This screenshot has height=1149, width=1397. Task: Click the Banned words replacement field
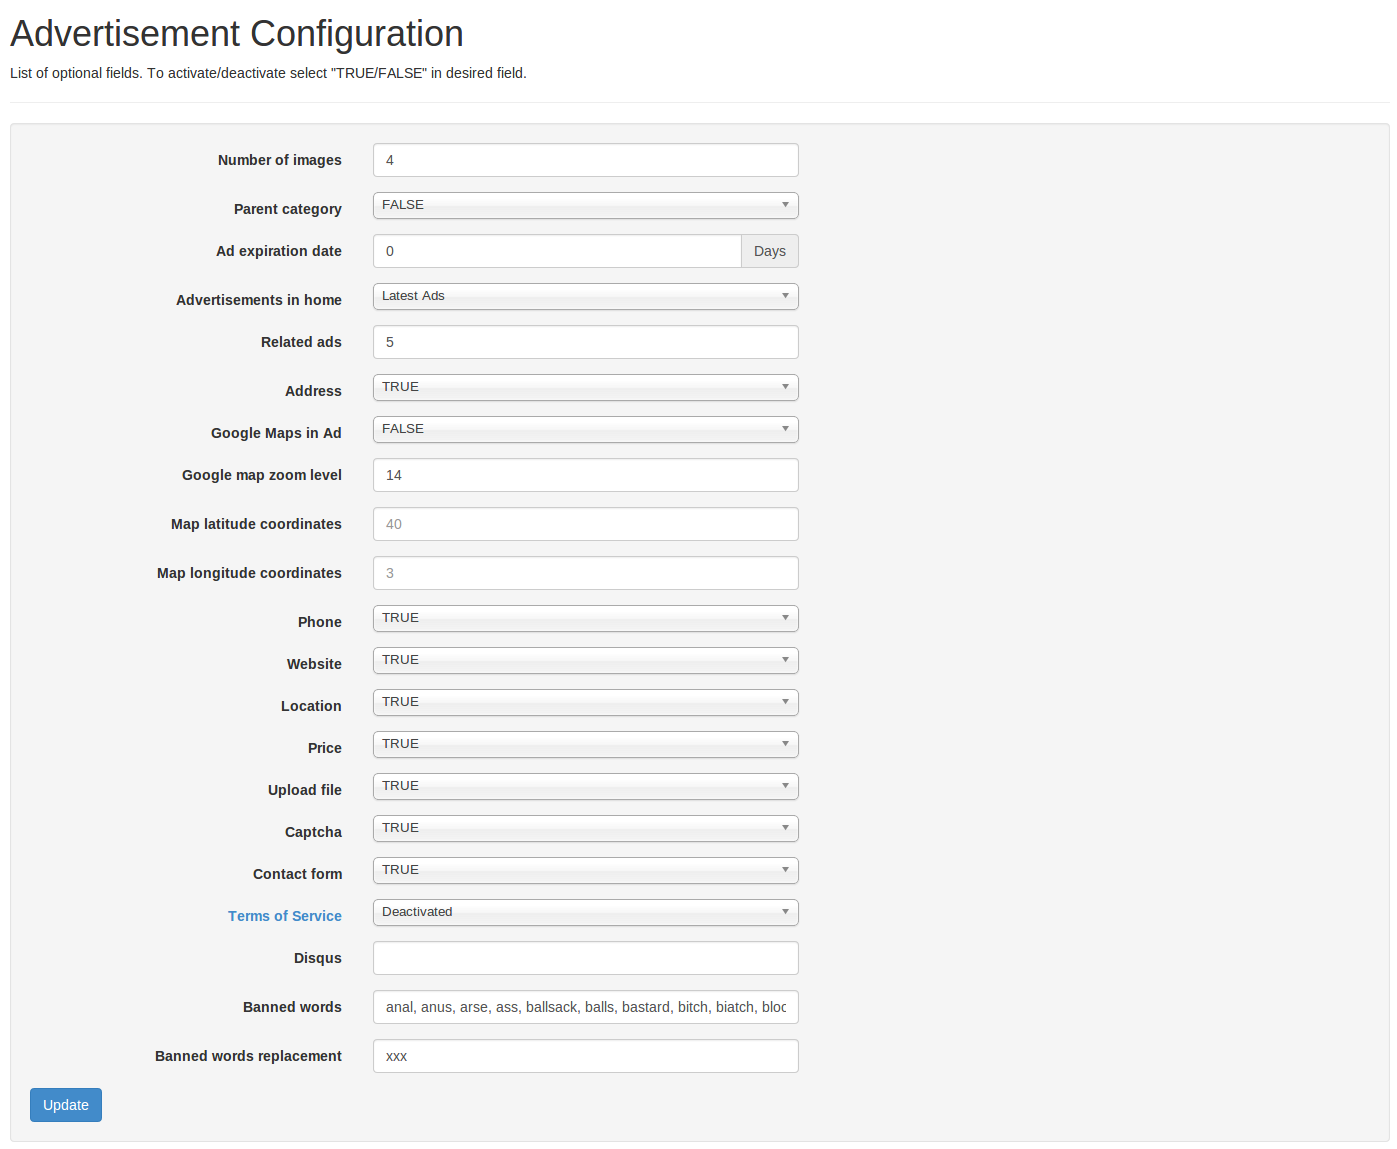585,1056
